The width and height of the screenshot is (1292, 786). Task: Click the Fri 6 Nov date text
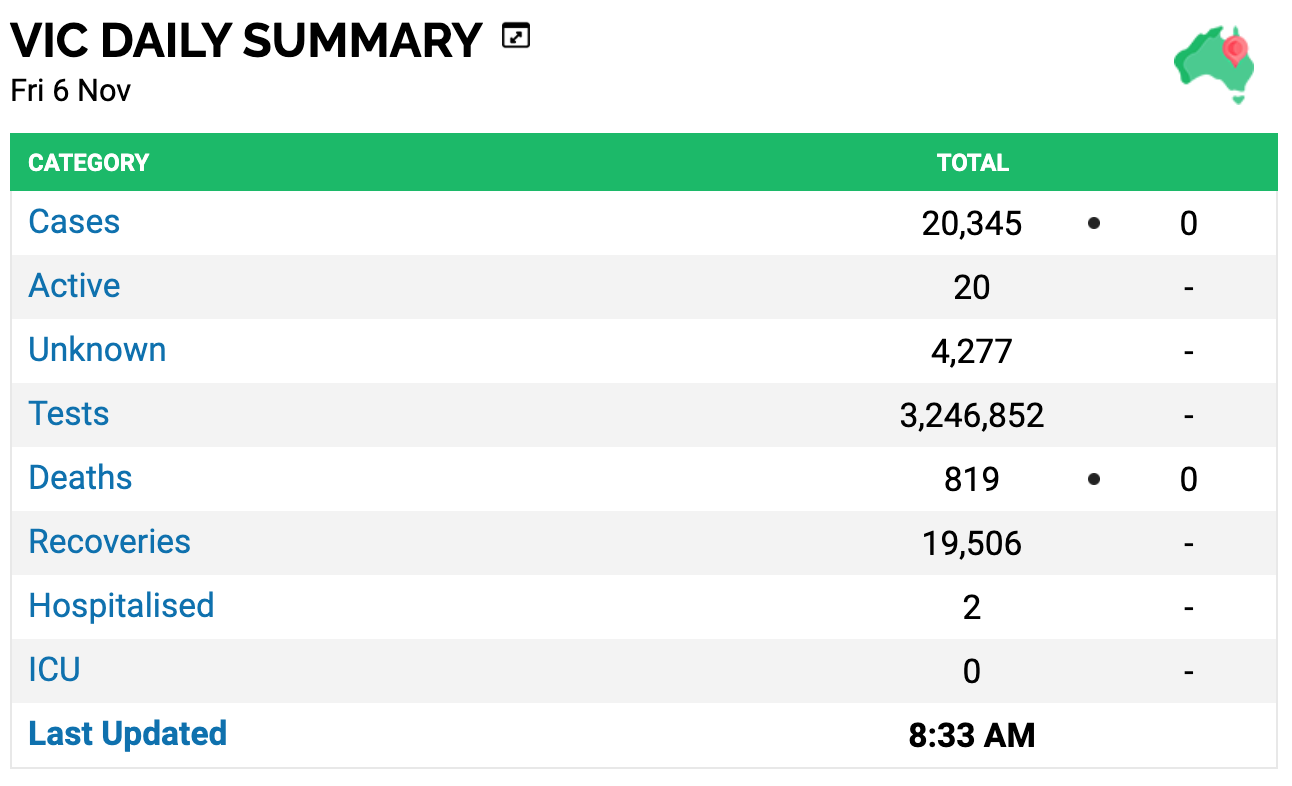click(x=71, y=91)
